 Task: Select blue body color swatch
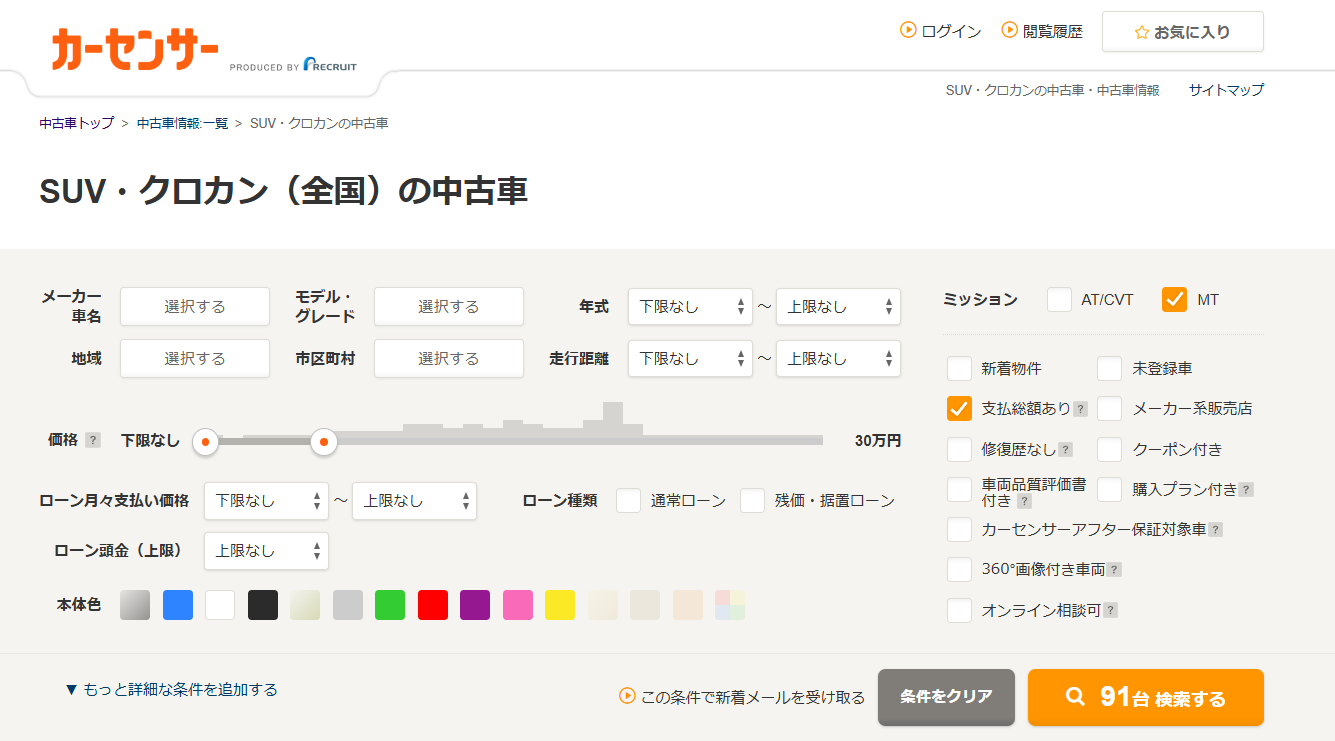click(x=177, y=605)
